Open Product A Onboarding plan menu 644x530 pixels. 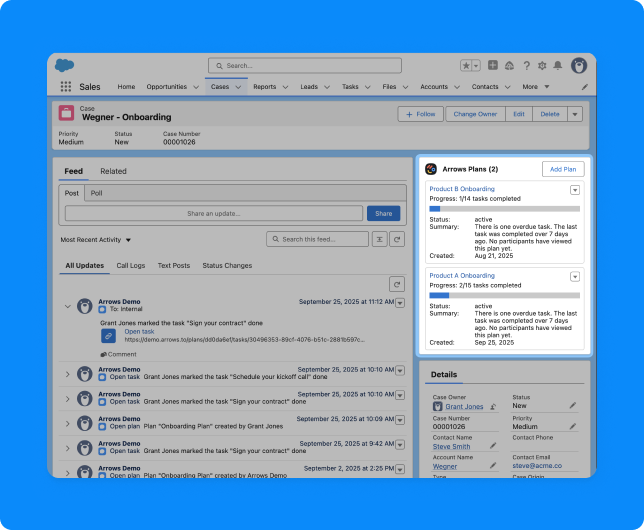point(575,277)
